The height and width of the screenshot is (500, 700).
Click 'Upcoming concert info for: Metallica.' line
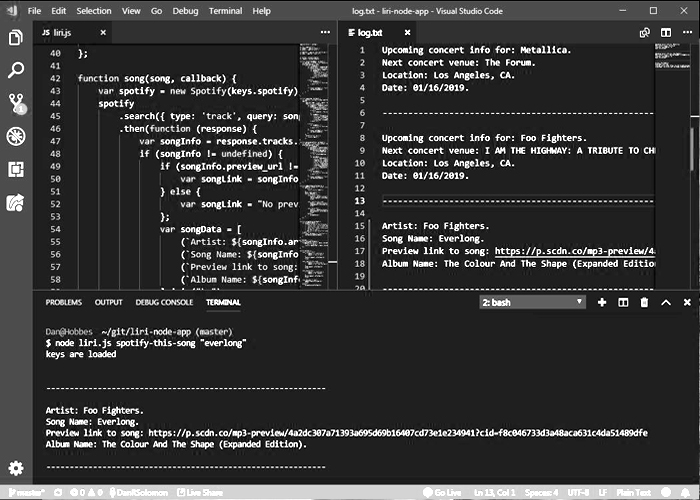476,50
